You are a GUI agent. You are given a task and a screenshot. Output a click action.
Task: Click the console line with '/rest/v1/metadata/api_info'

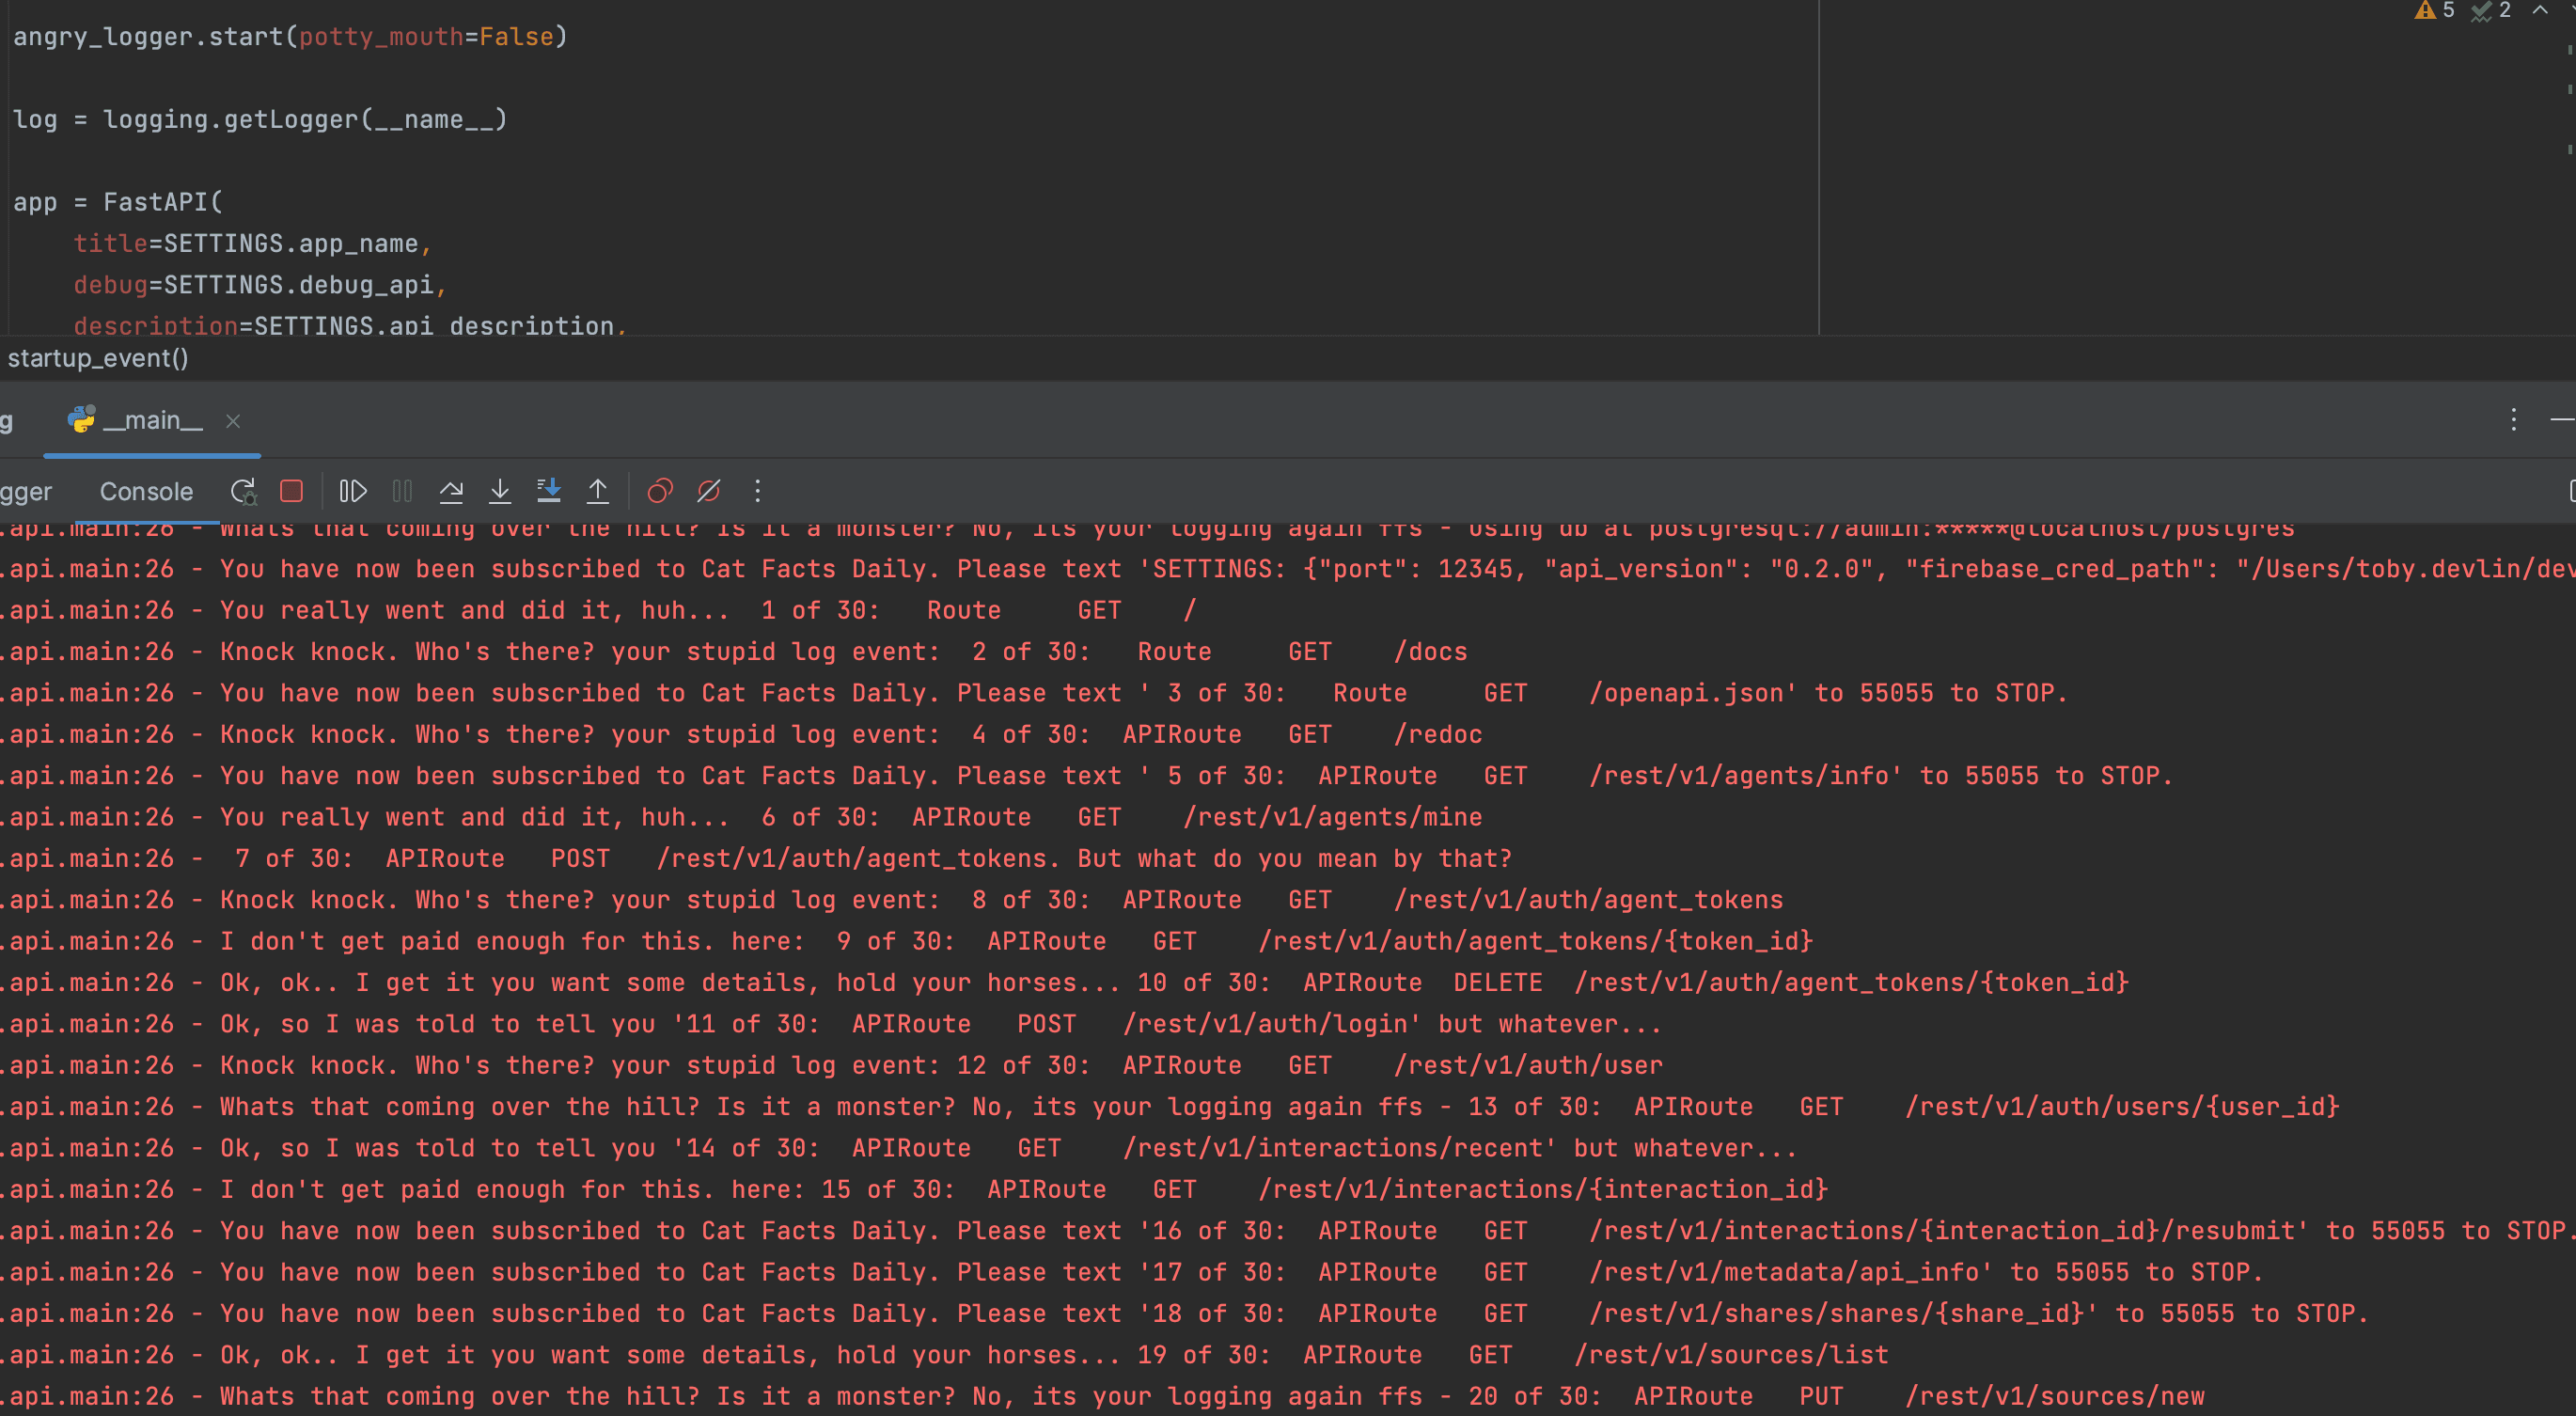pyautogui.click(x=1131, y=1272)
